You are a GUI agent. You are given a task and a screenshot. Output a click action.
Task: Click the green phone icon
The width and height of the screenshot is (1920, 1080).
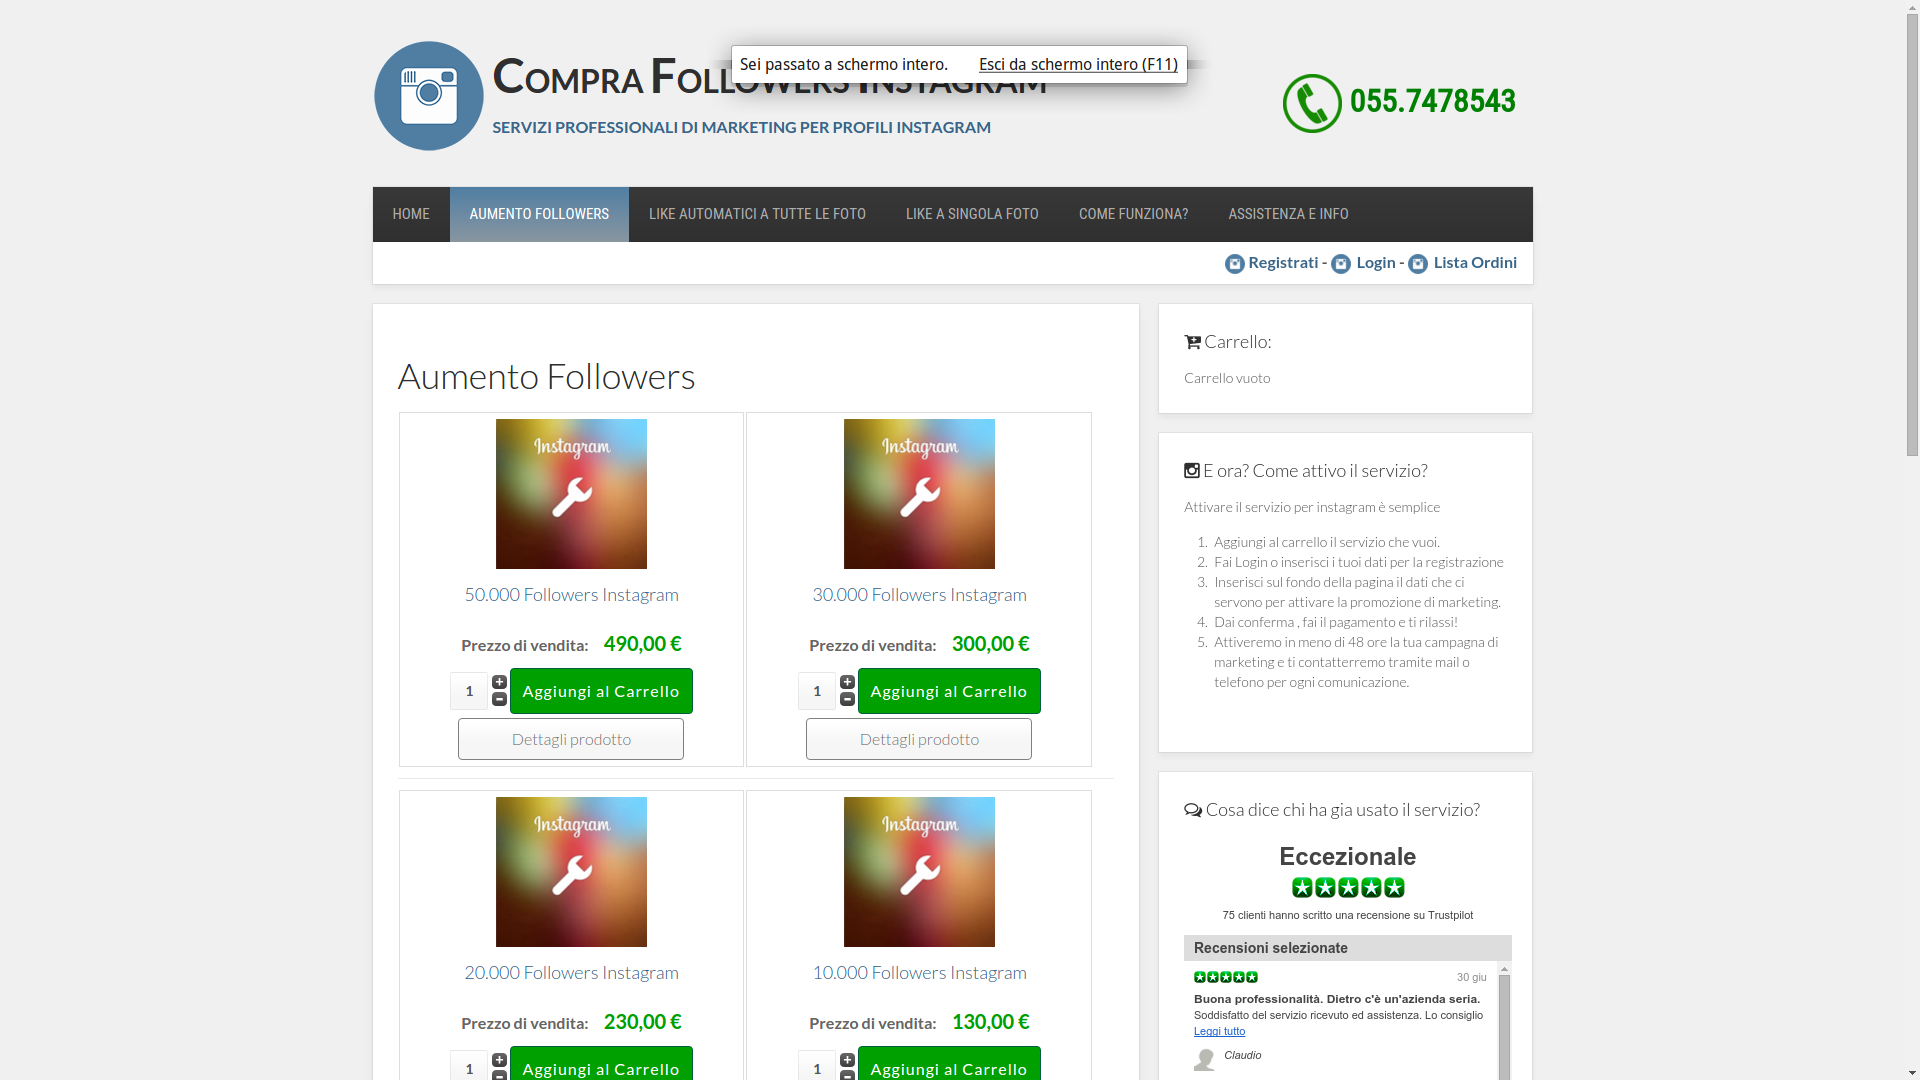[1312, 103]
